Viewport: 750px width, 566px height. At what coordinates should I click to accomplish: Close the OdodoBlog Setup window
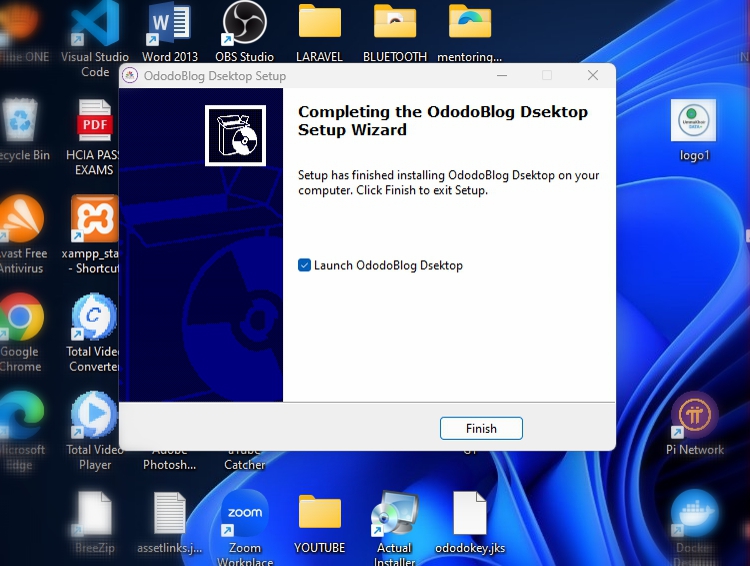tap(593, 76)
